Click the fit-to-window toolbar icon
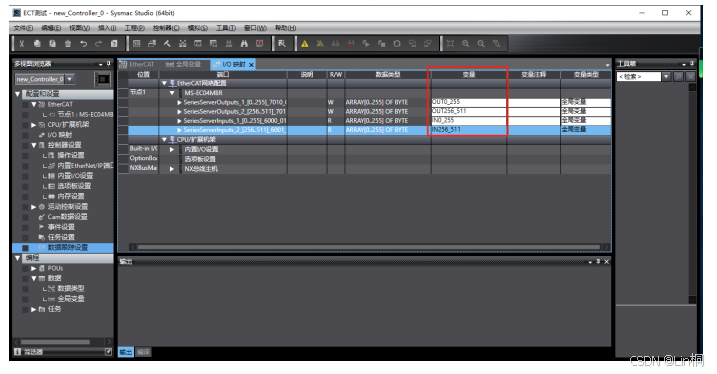This screenshot has height=374, width=717. tap(450, 43)
